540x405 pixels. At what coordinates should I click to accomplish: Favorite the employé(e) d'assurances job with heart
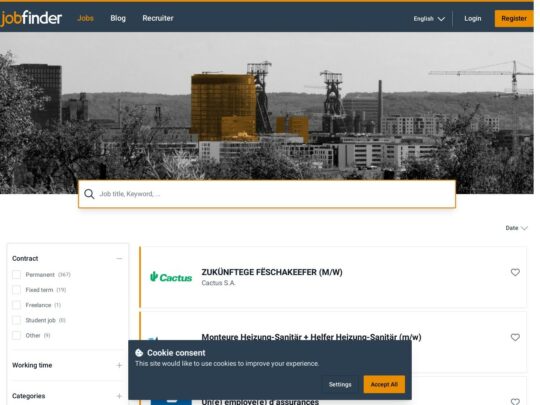515,402
